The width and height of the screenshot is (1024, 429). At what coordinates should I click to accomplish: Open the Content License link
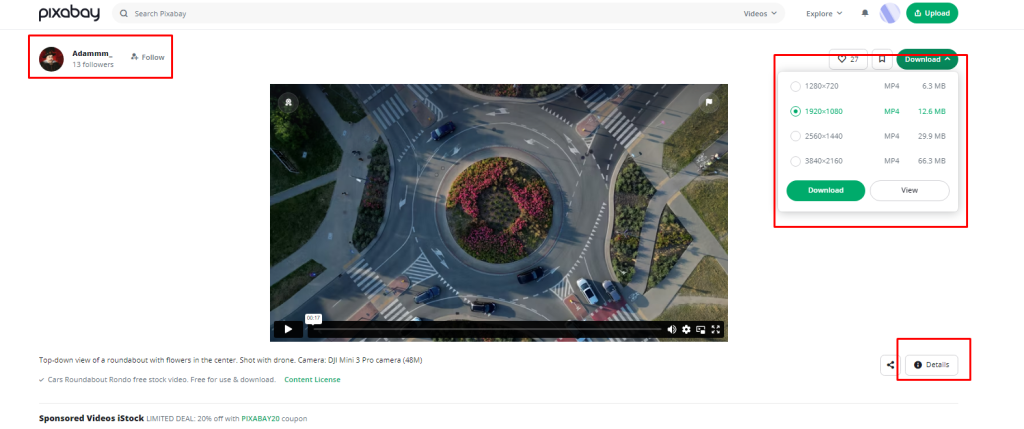coord(312,379)
